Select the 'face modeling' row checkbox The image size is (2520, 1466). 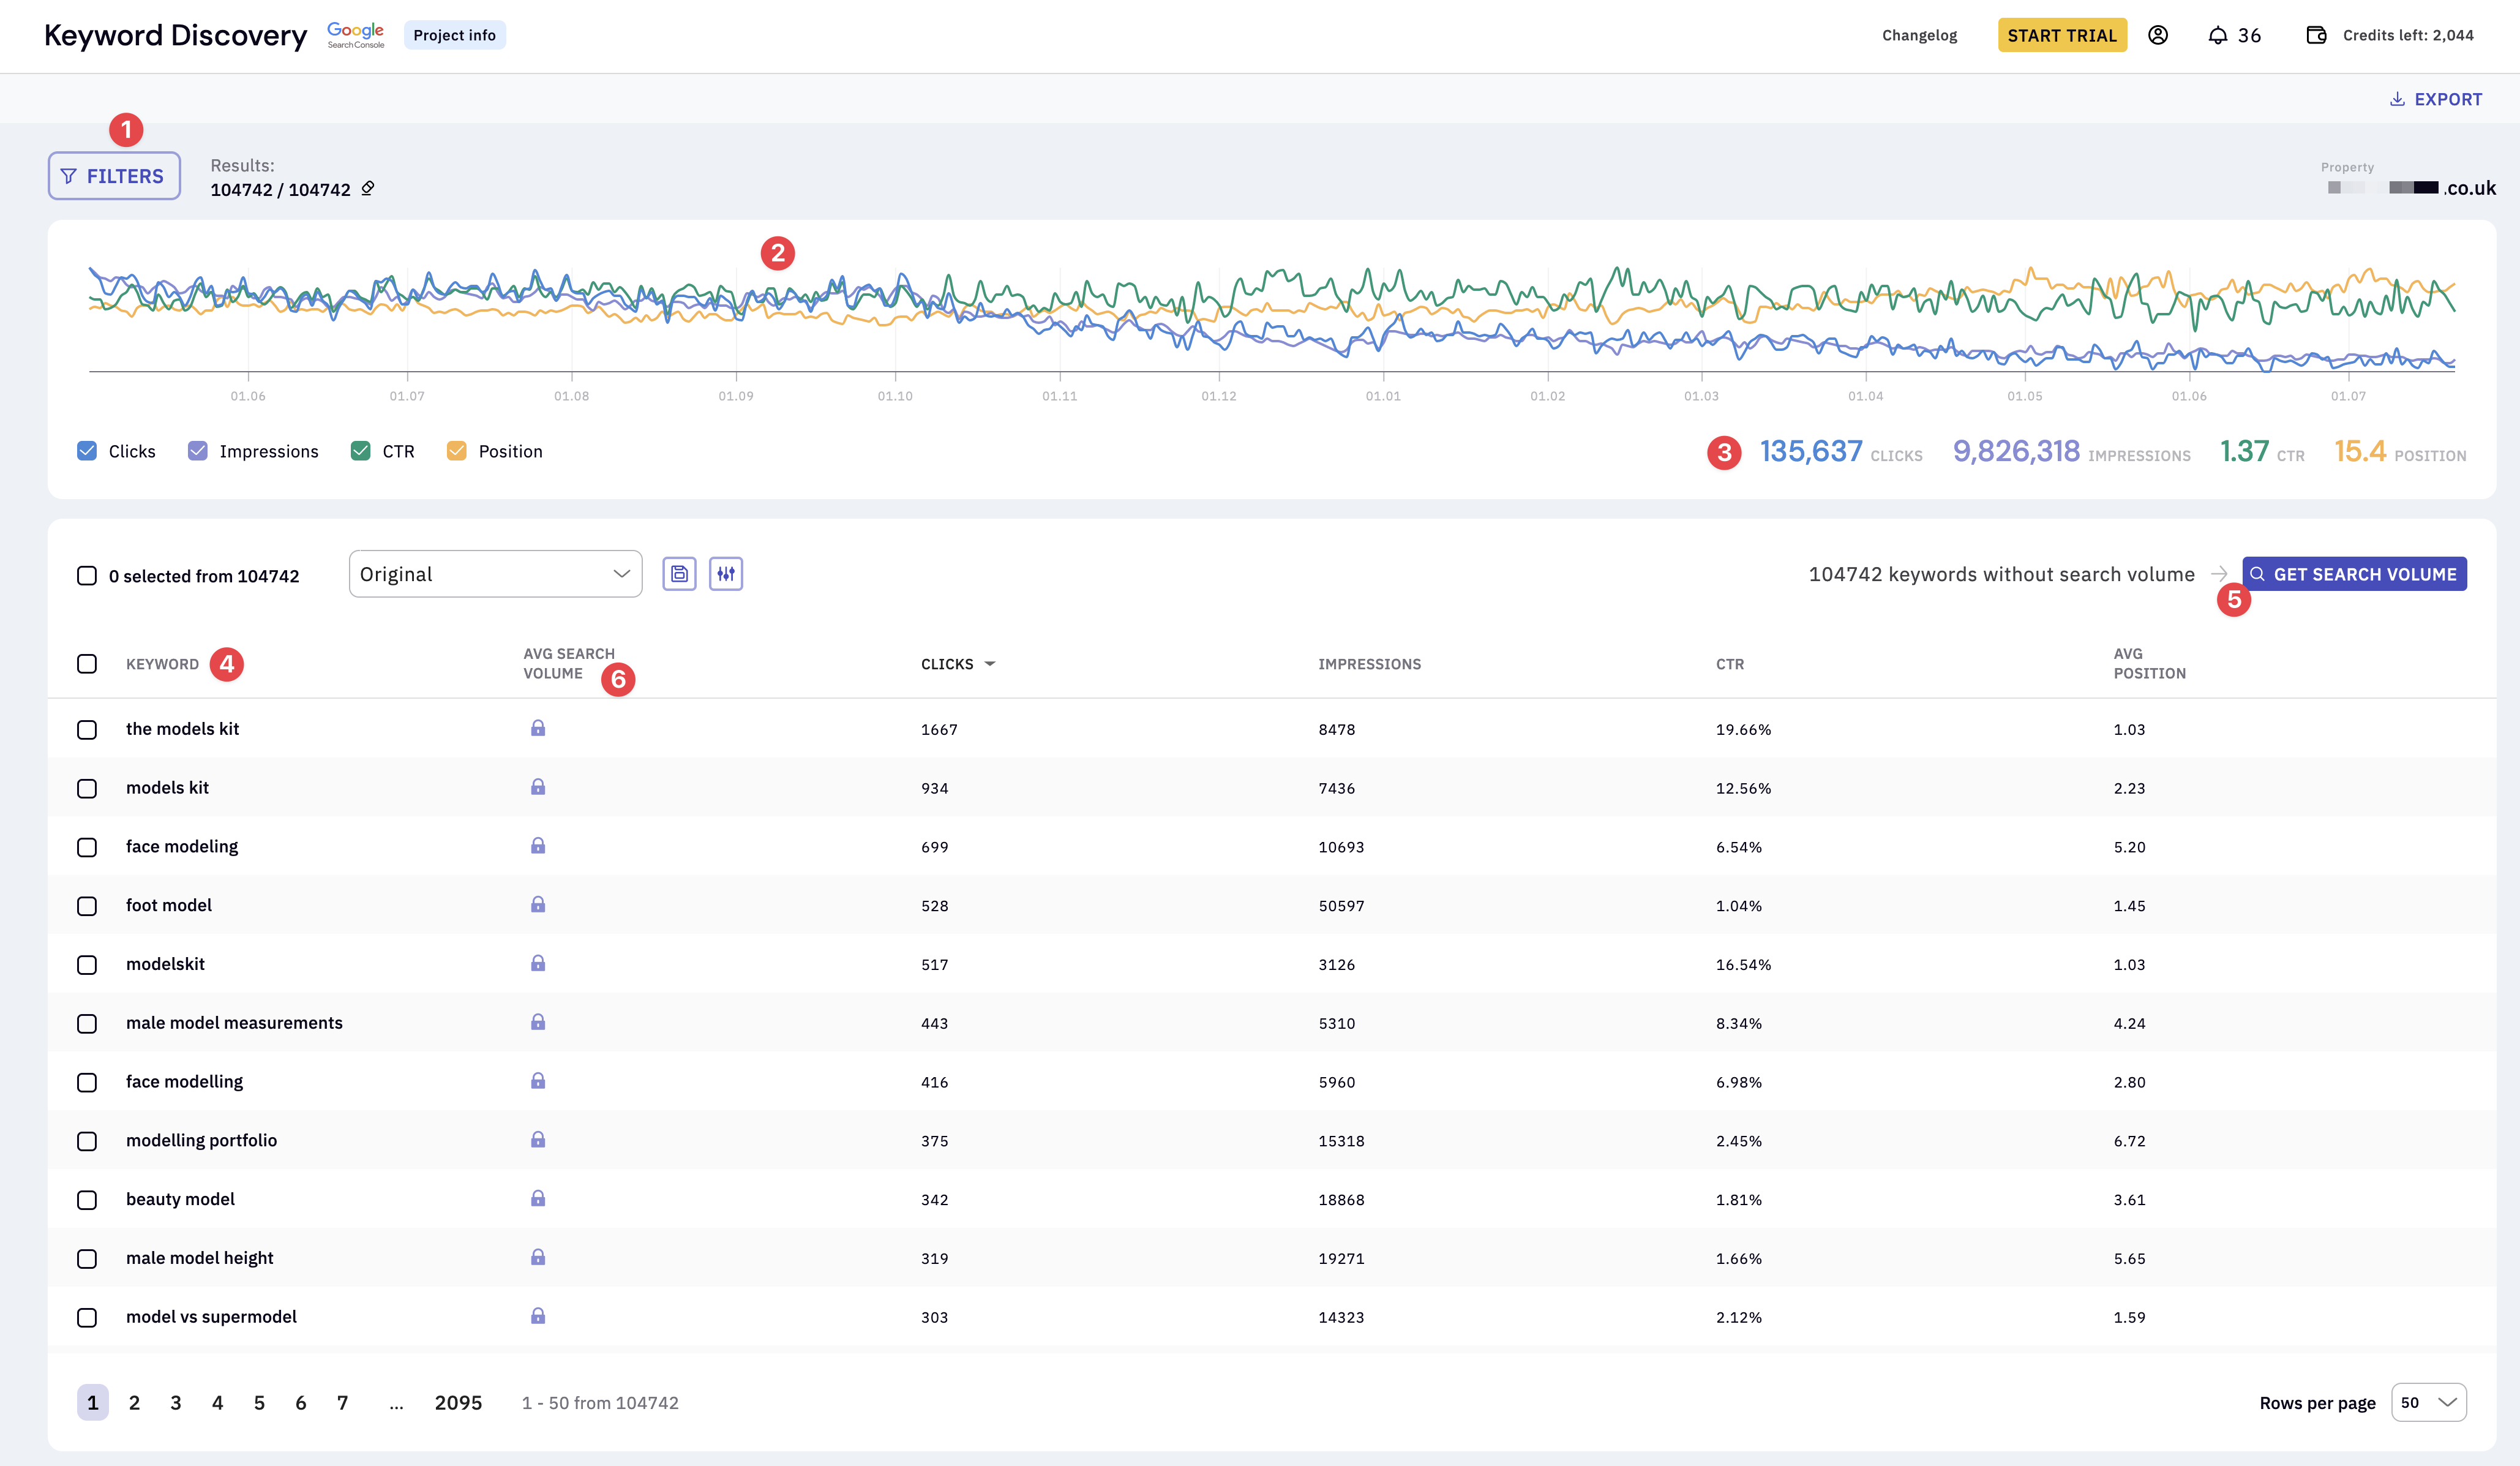coord(87,847)
